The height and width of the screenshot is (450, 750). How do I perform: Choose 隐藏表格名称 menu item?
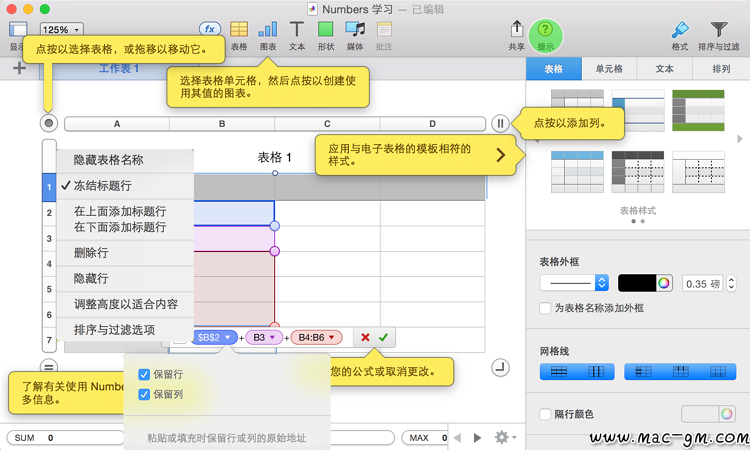[125, 160]
